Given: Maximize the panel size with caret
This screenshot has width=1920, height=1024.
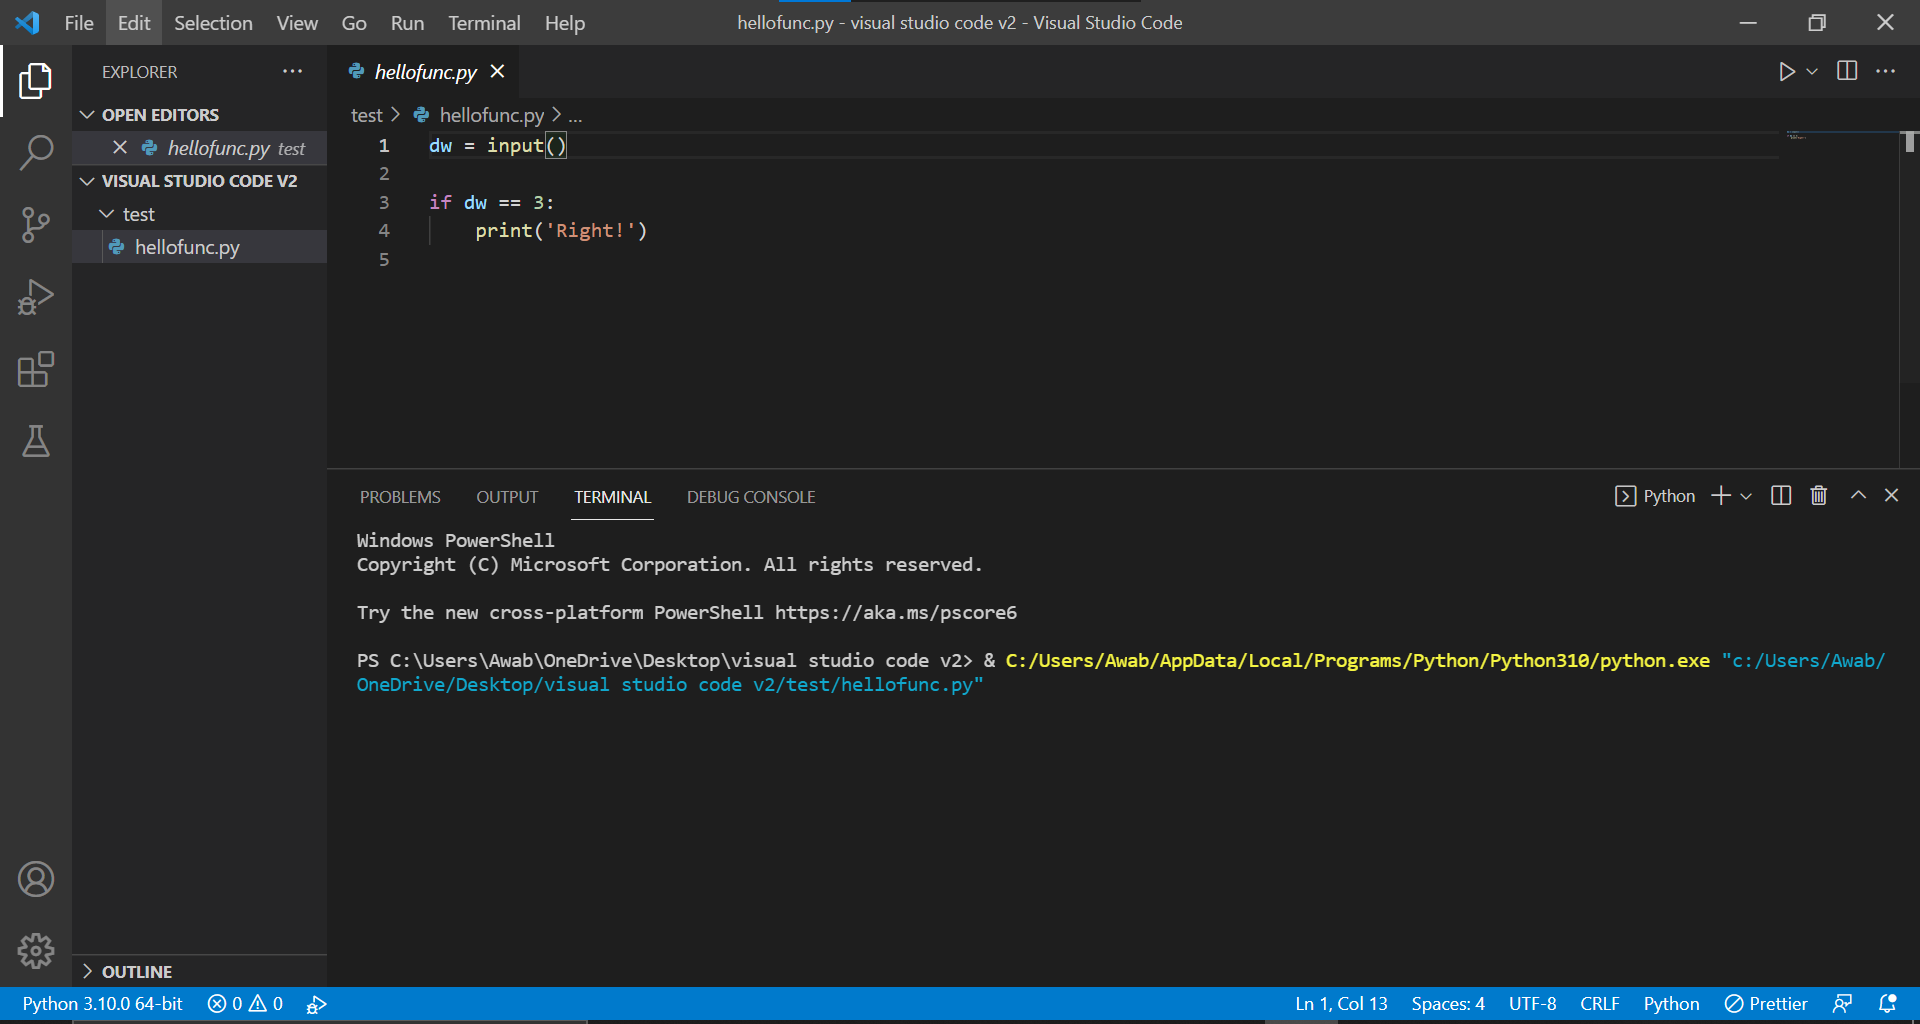Looking at the screenshot, I should click(1858, 495).
